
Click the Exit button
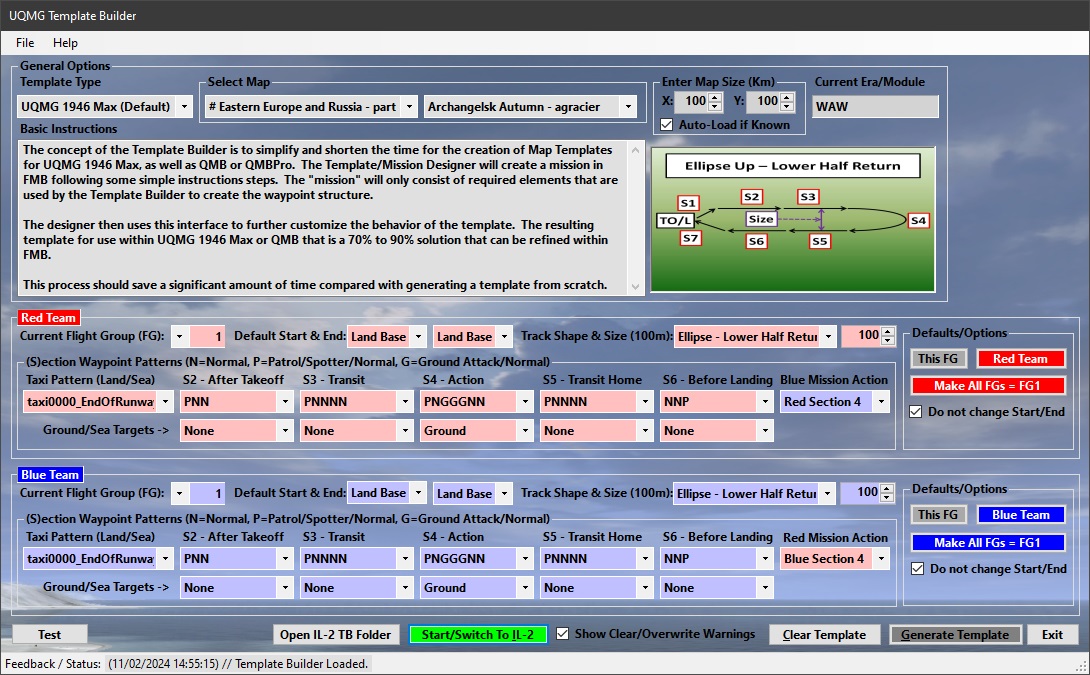pyautogui.click(x=1052, y=635)
